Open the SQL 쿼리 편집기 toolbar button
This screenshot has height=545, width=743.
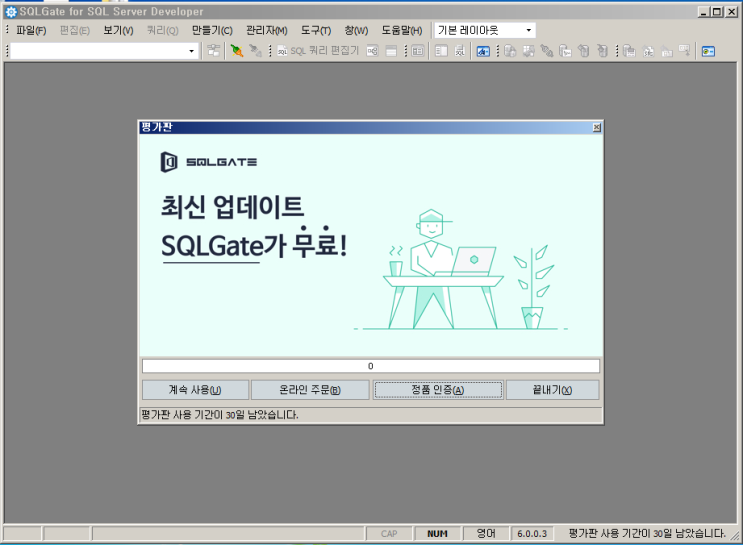[318, 51]
